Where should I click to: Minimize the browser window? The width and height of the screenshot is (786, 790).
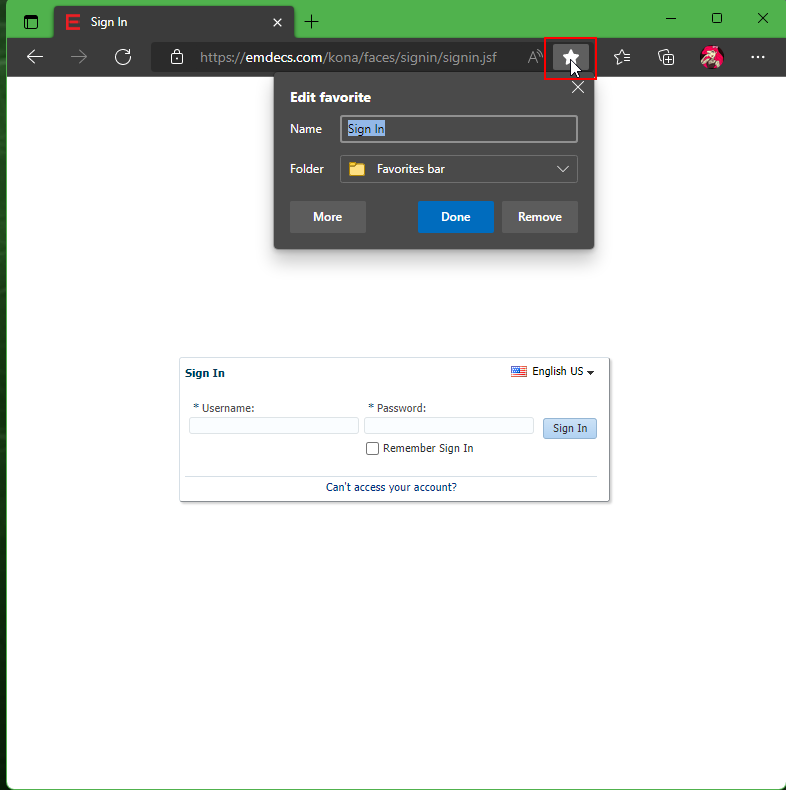click(x=671, y=19)
